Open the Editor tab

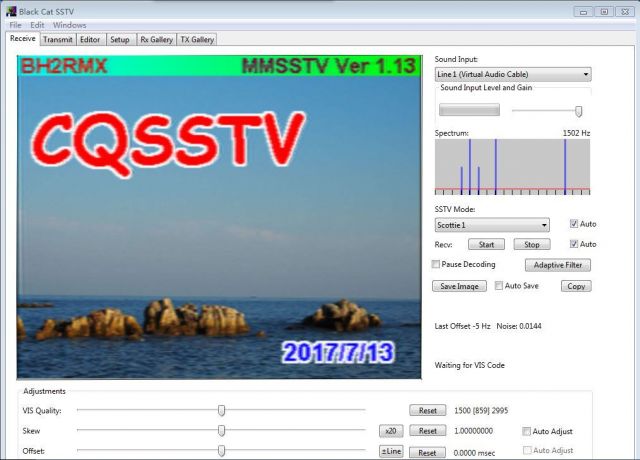pyautogui.click(x=90, y=40)
